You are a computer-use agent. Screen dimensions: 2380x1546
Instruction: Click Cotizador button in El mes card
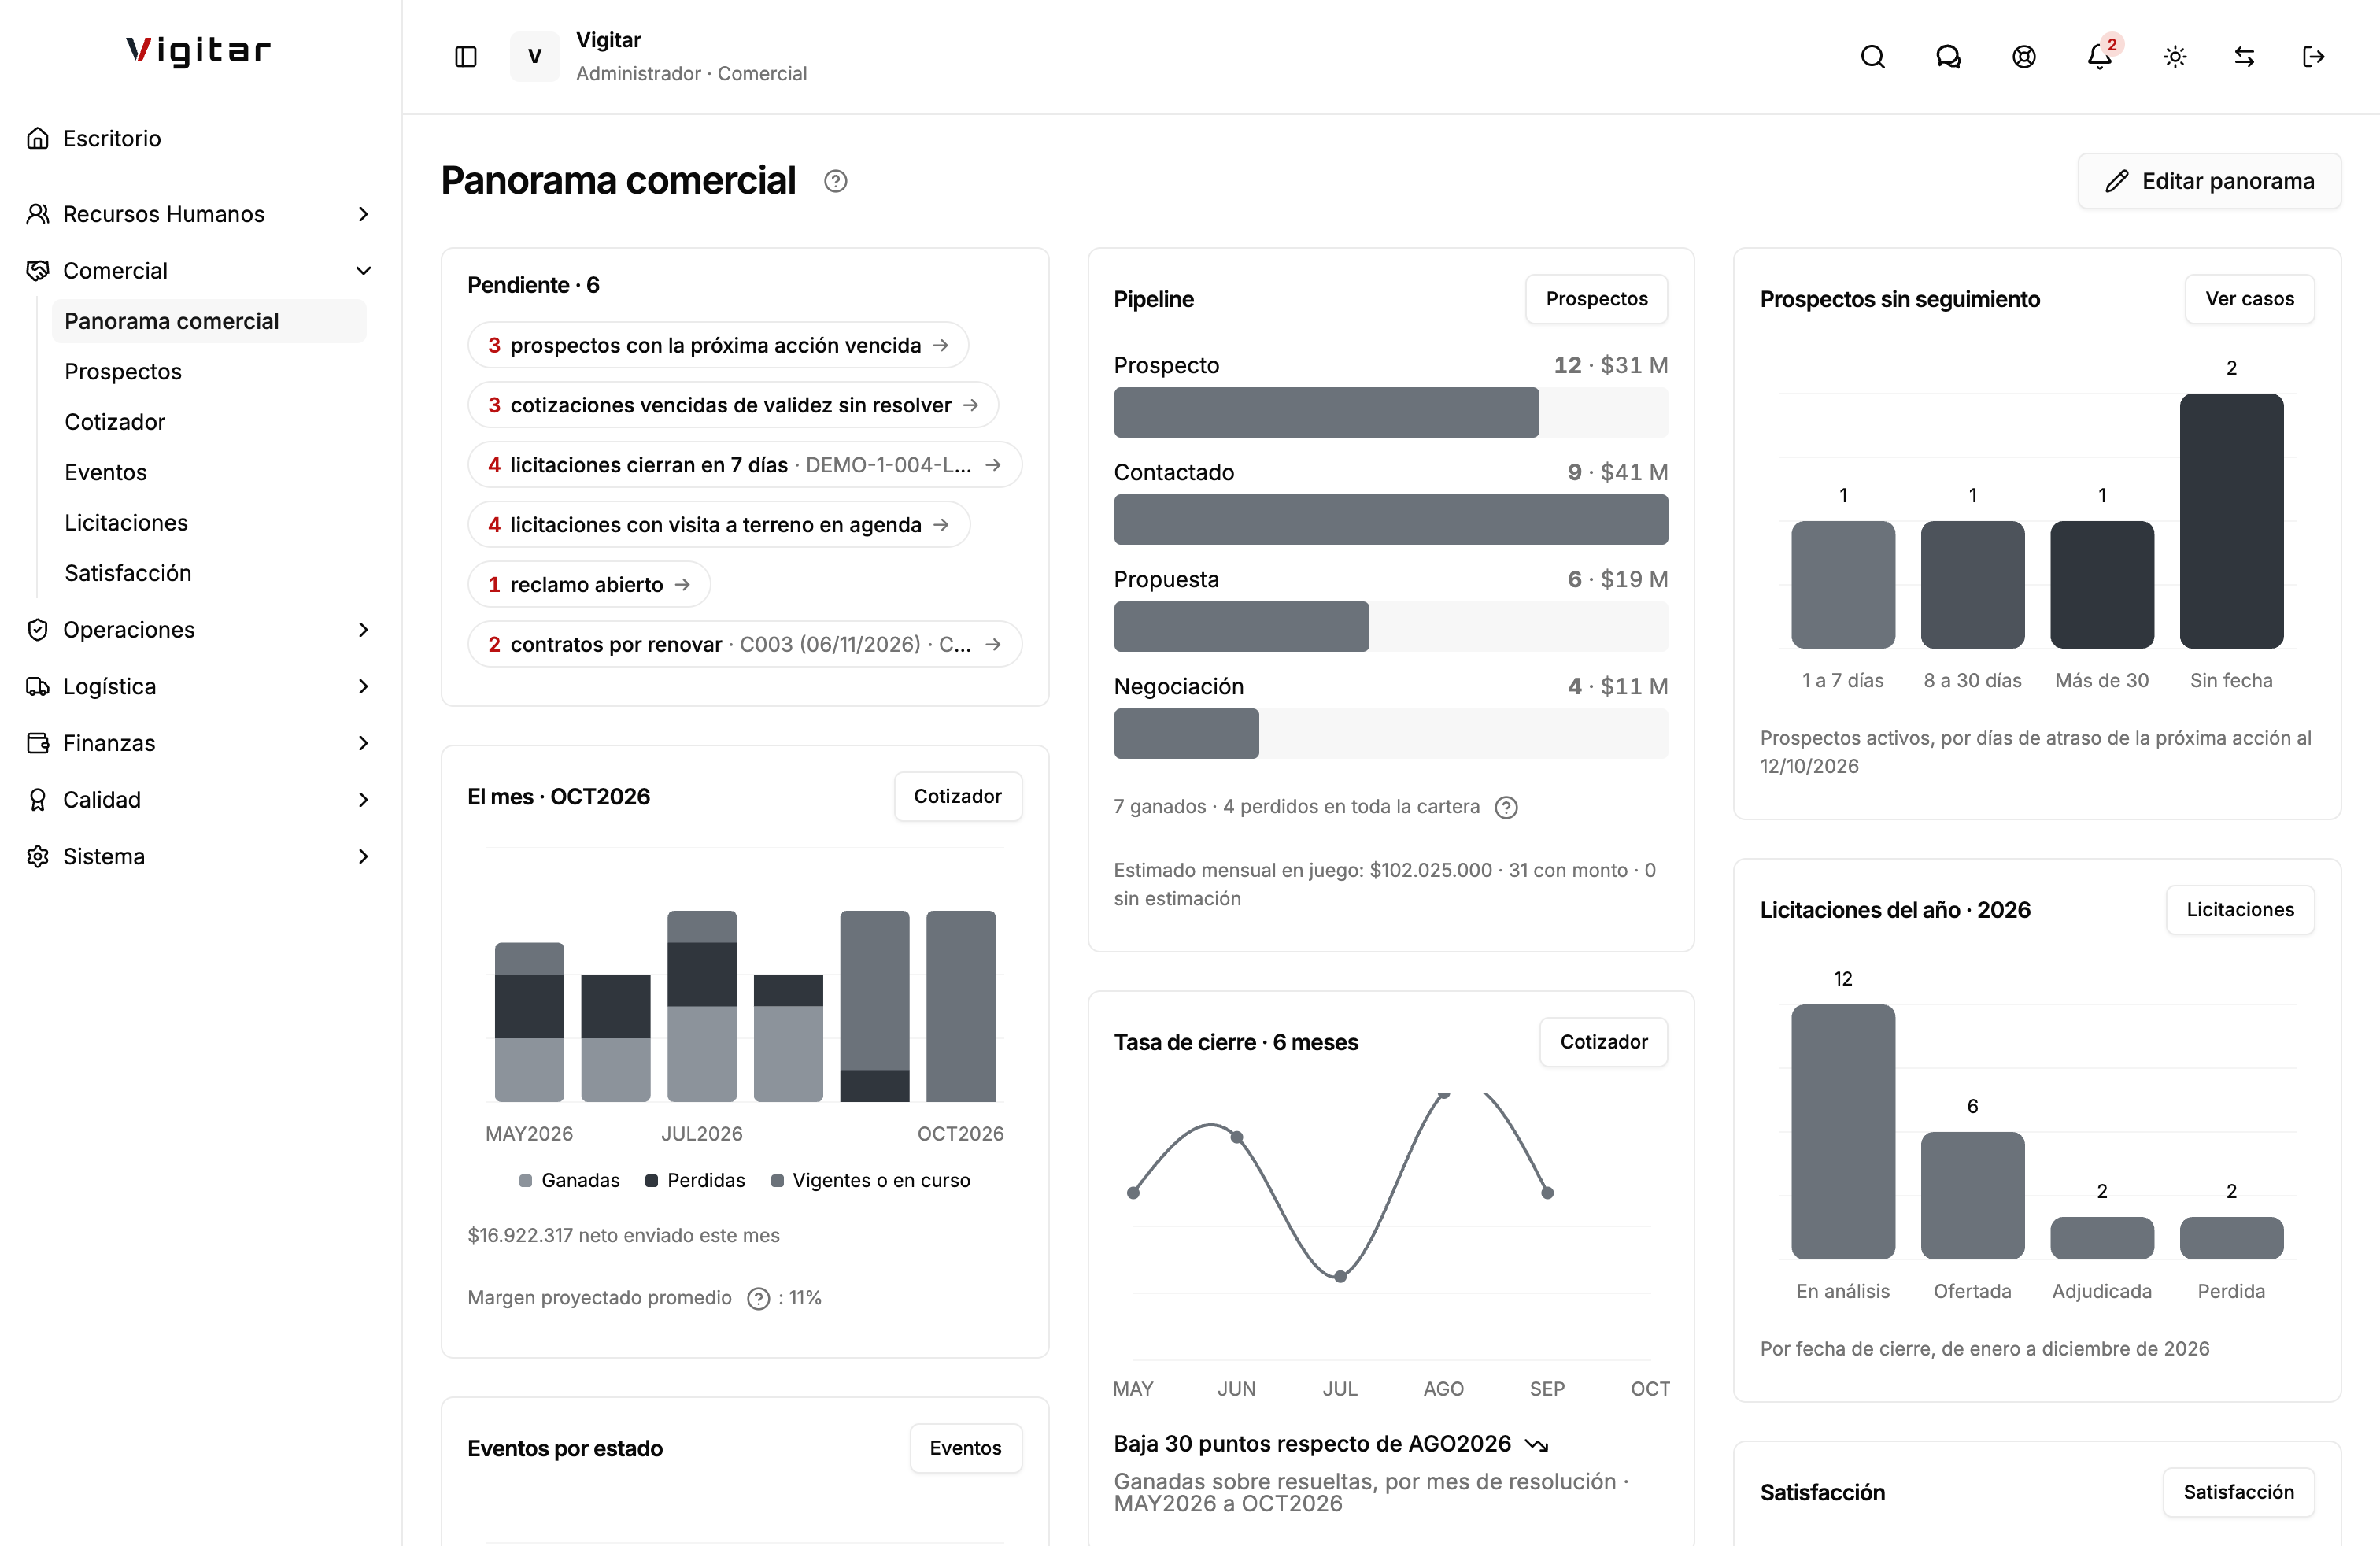(957, 797)
